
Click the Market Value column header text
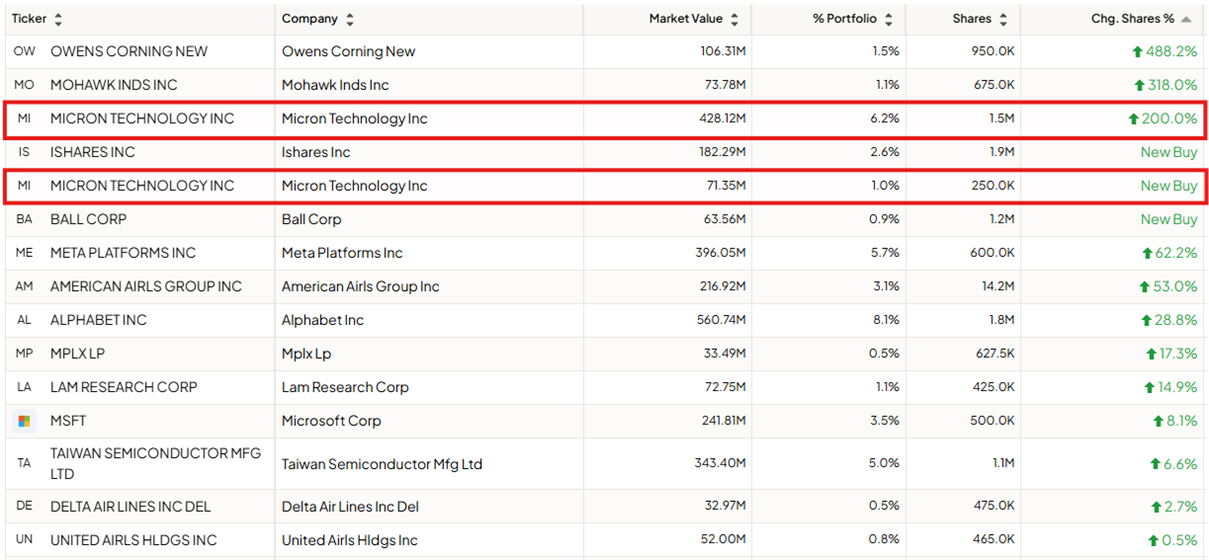point(685,19)
